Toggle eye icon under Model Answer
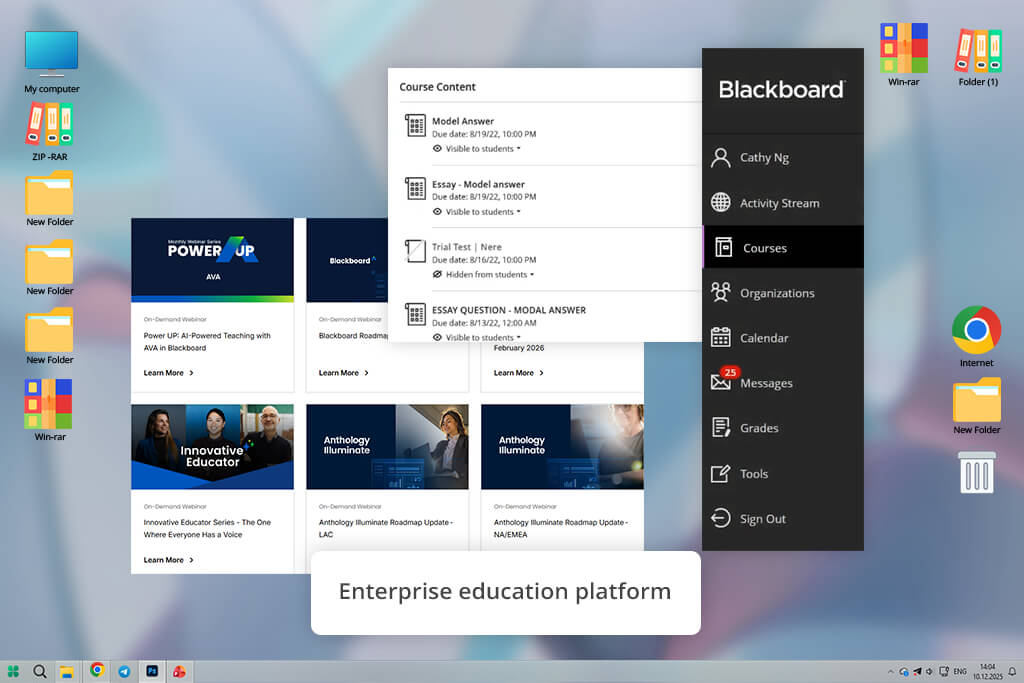 (x=437, y=148)
